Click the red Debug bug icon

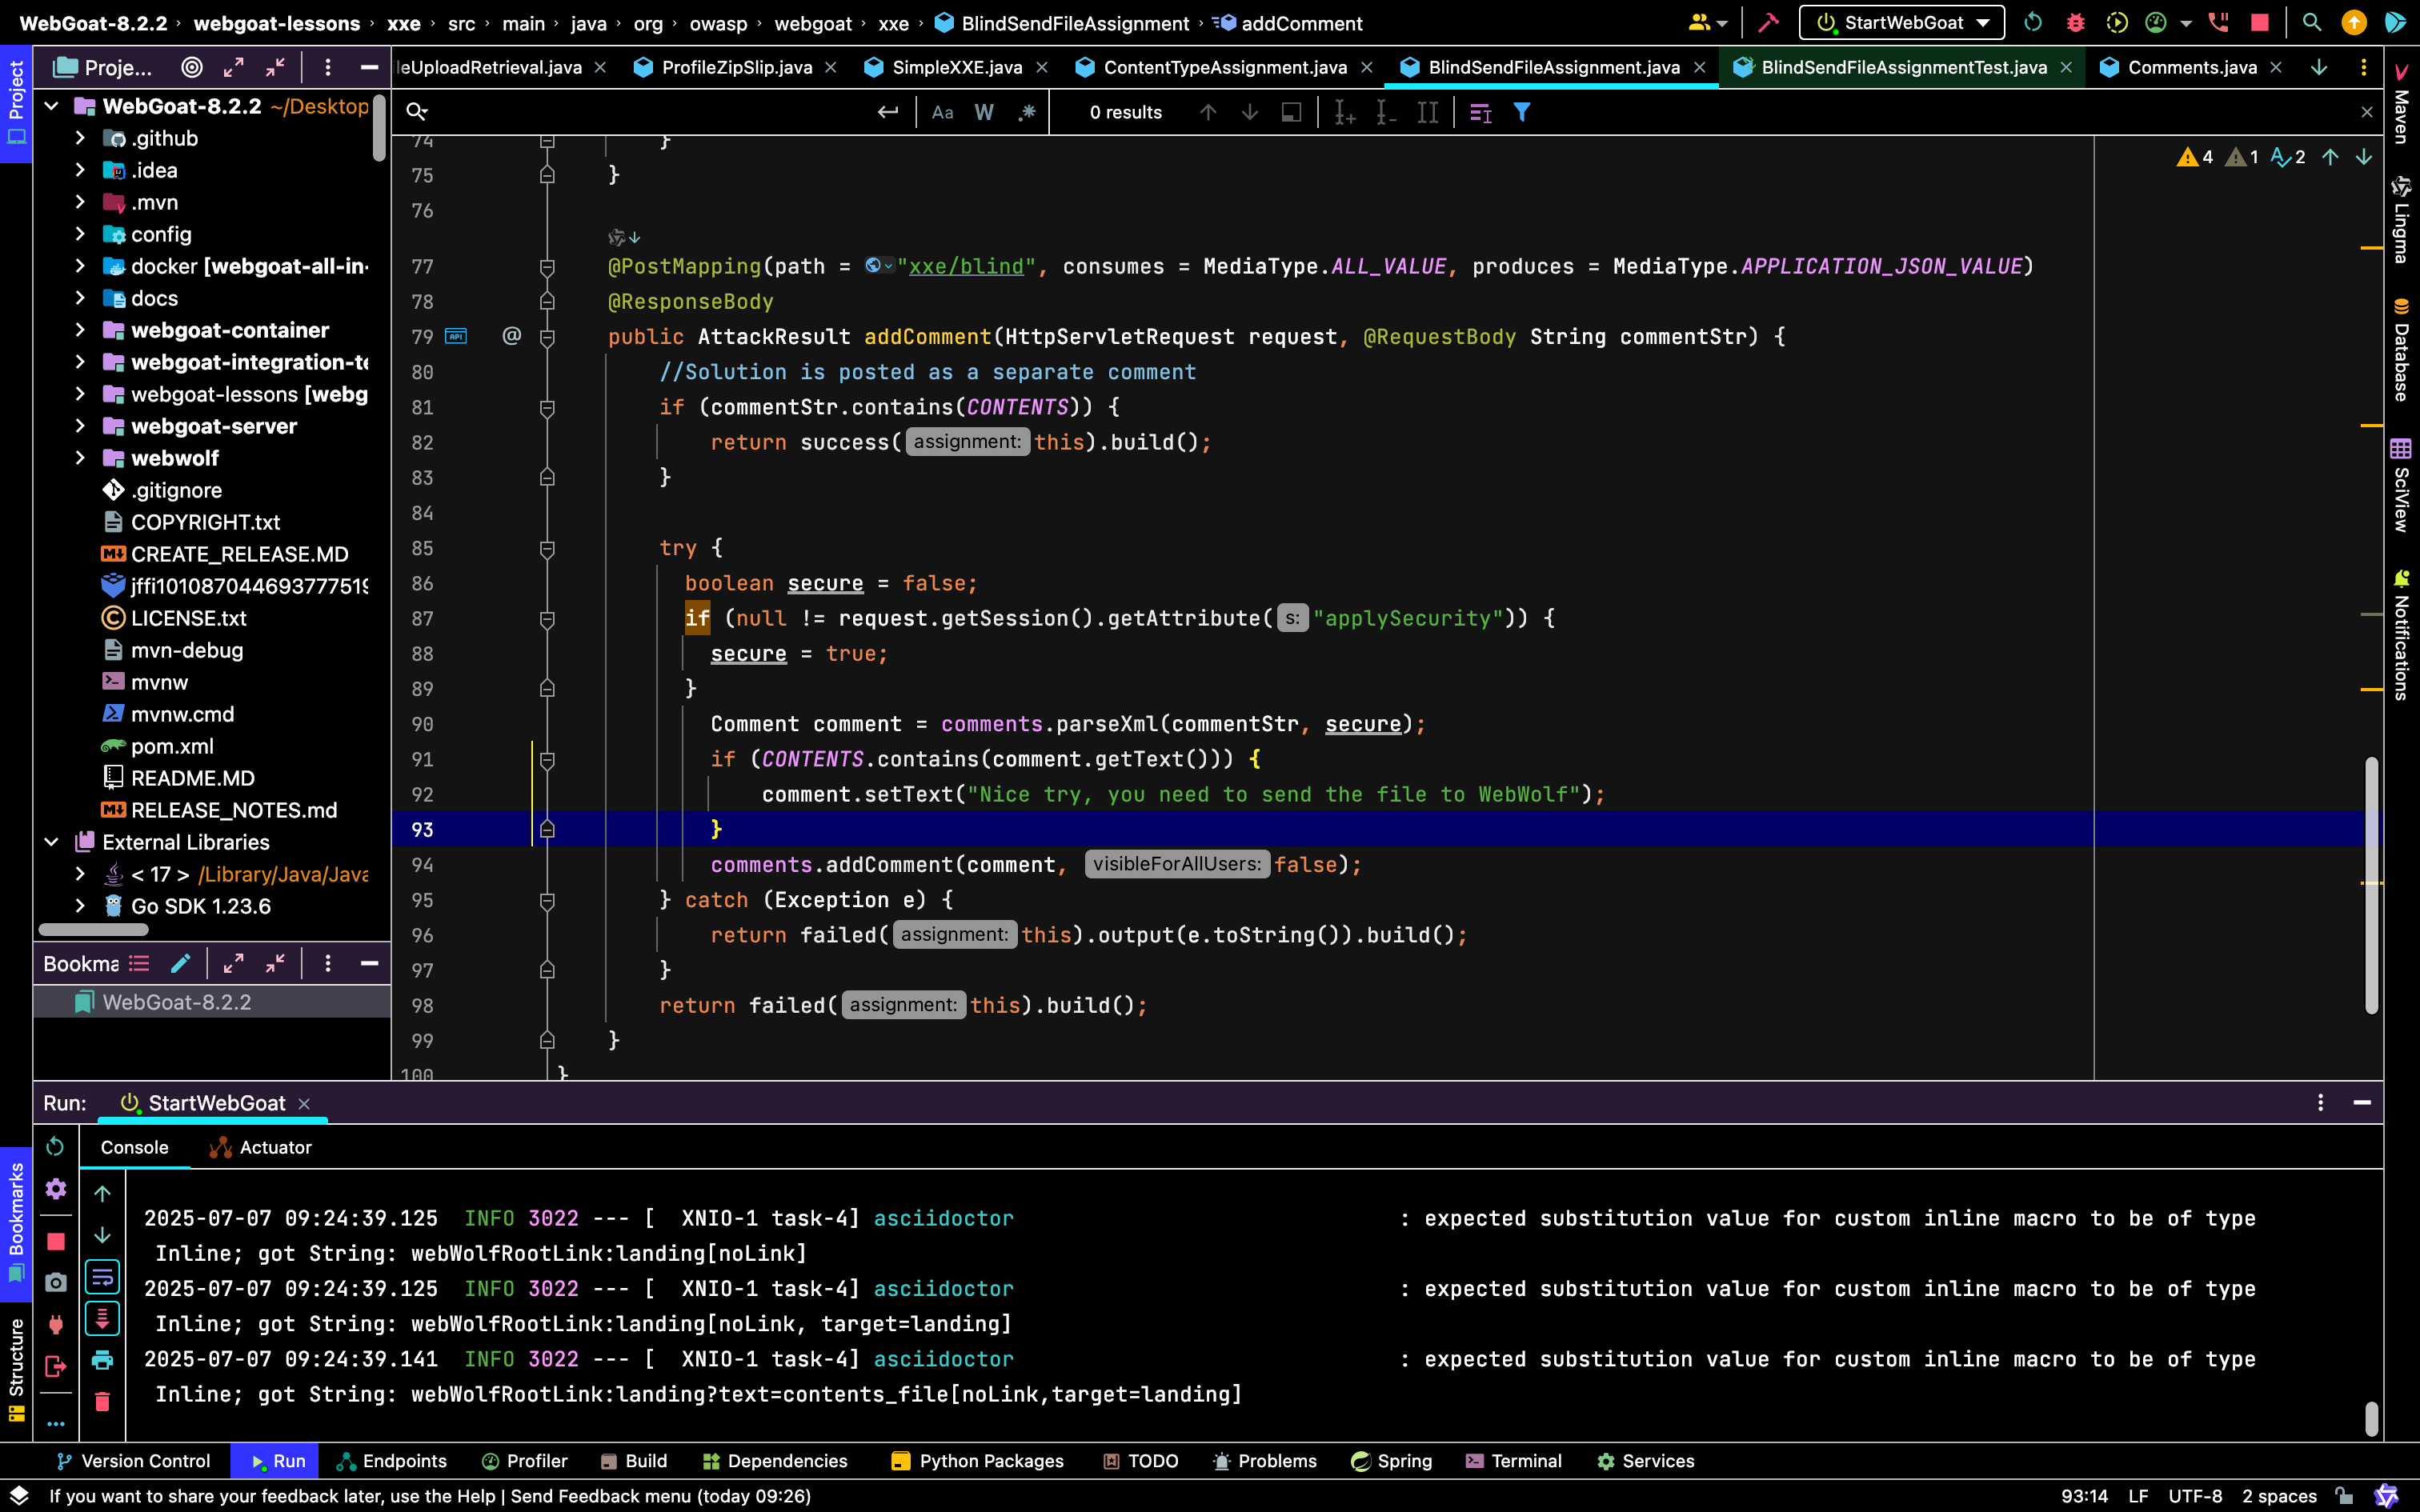2075,23
